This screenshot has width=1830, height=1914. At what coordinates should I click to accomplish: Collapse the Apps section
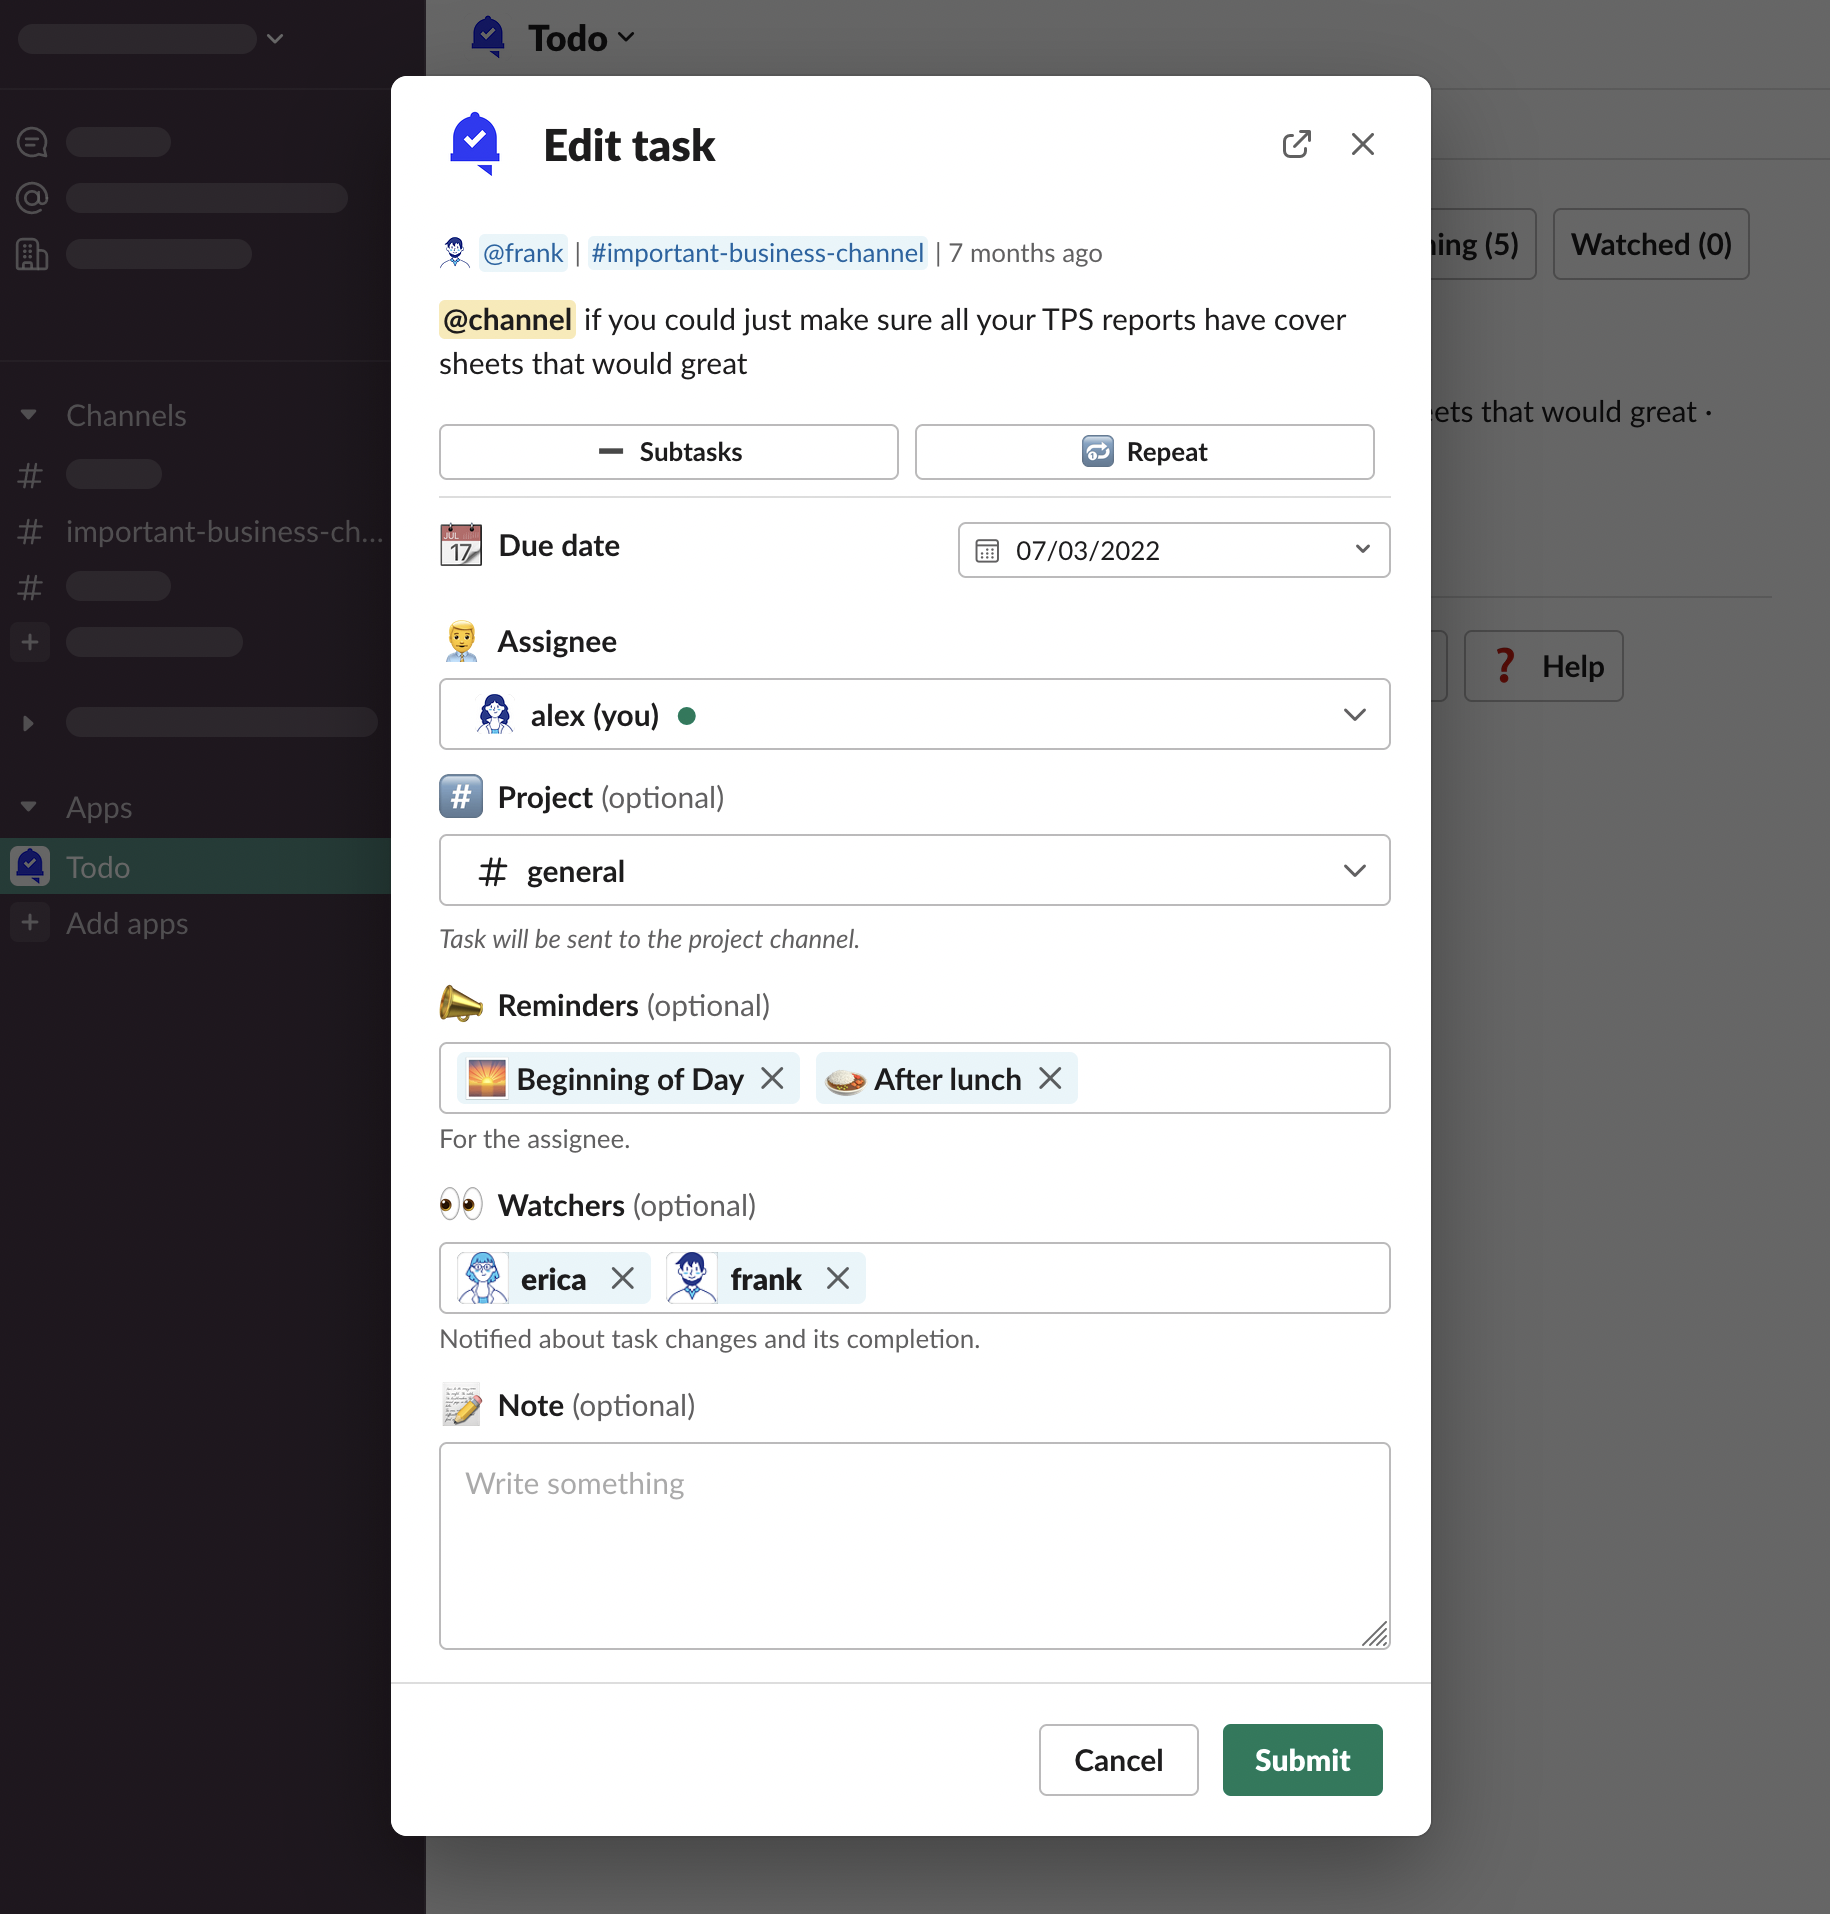coord(29,807)
